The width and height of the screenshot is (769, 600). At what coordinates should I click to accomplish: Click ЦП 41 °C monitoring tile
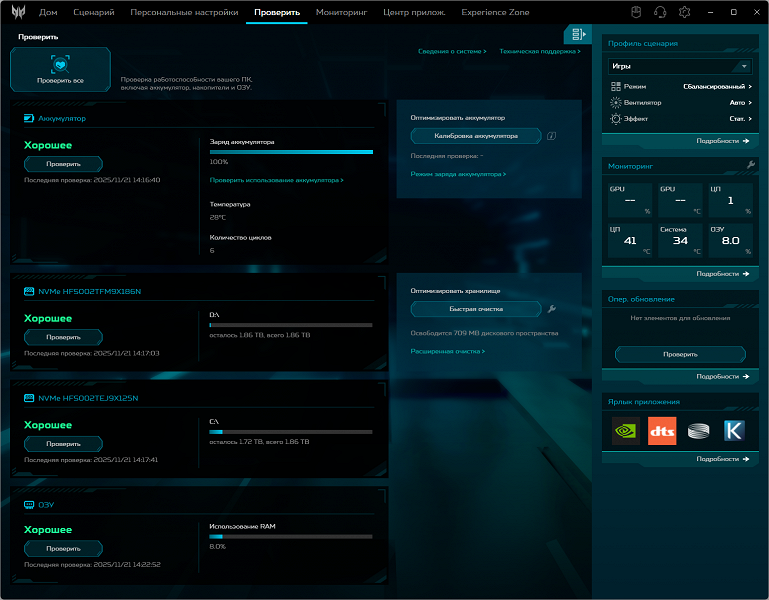(630, 240)
